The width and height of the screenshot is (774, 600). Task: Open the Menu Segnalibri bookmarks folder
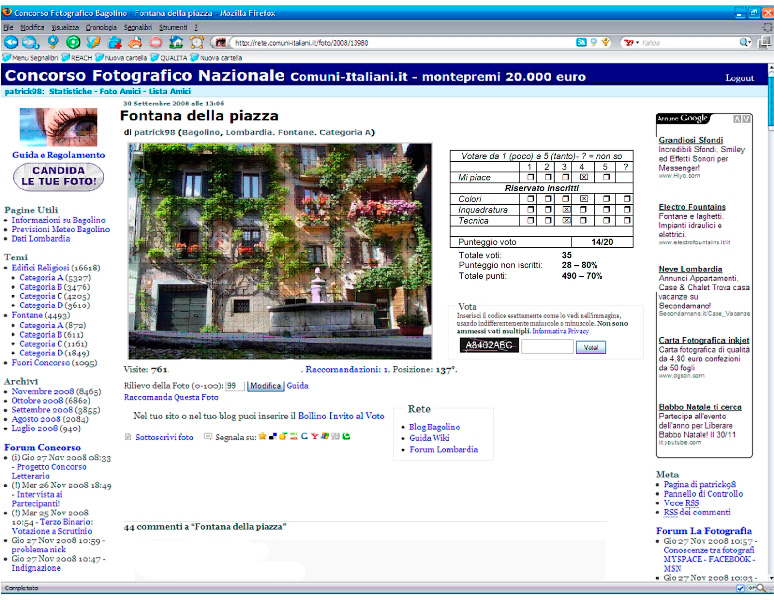tap(31, 58)
